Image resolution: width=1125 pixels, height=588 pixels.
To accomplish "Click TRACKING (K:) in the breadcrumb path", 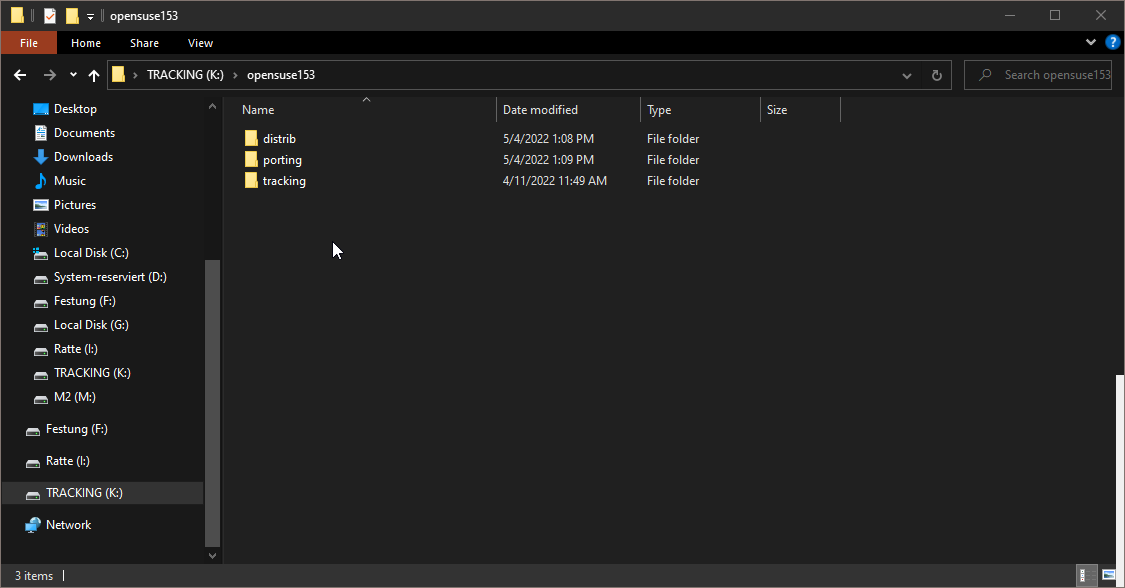I will (x=185, y=75).
